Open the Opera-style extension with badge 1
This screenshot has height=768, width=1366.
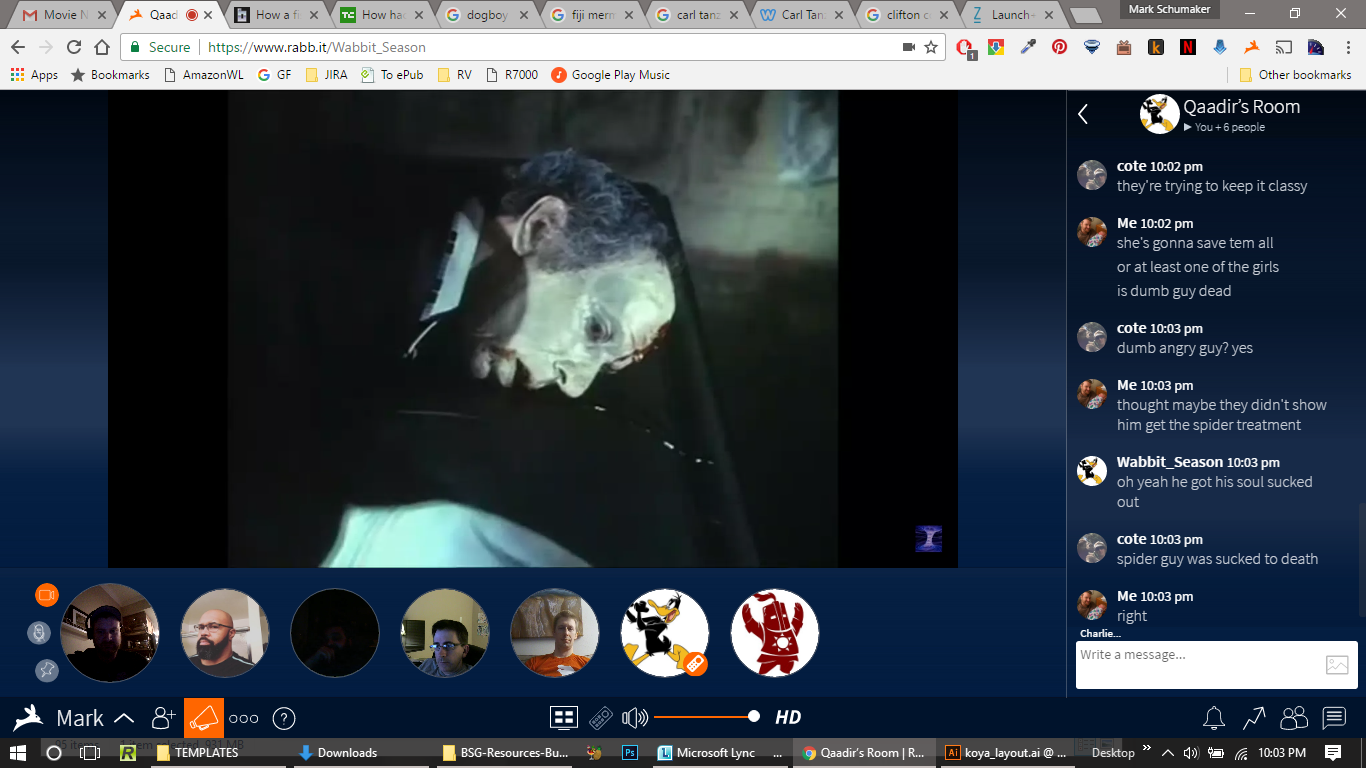(966, 48)
